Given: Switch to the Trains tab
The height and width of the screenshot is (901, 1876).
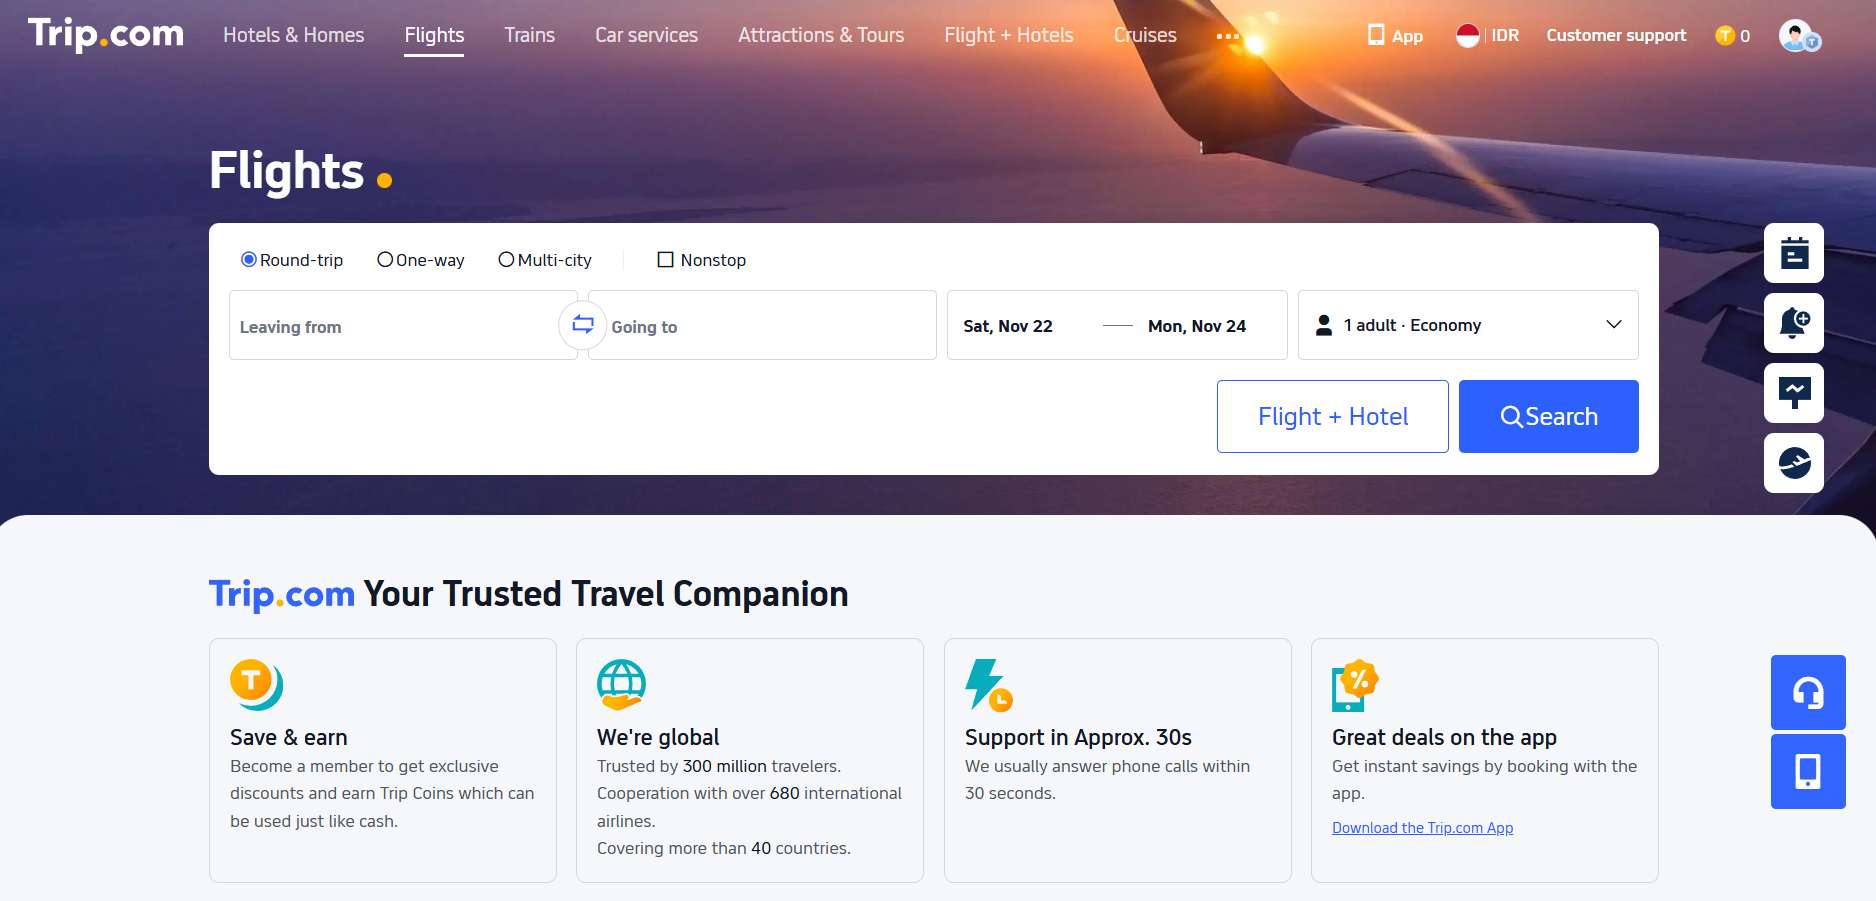Looking at the screenshot, I should click(x=529, y=36).
